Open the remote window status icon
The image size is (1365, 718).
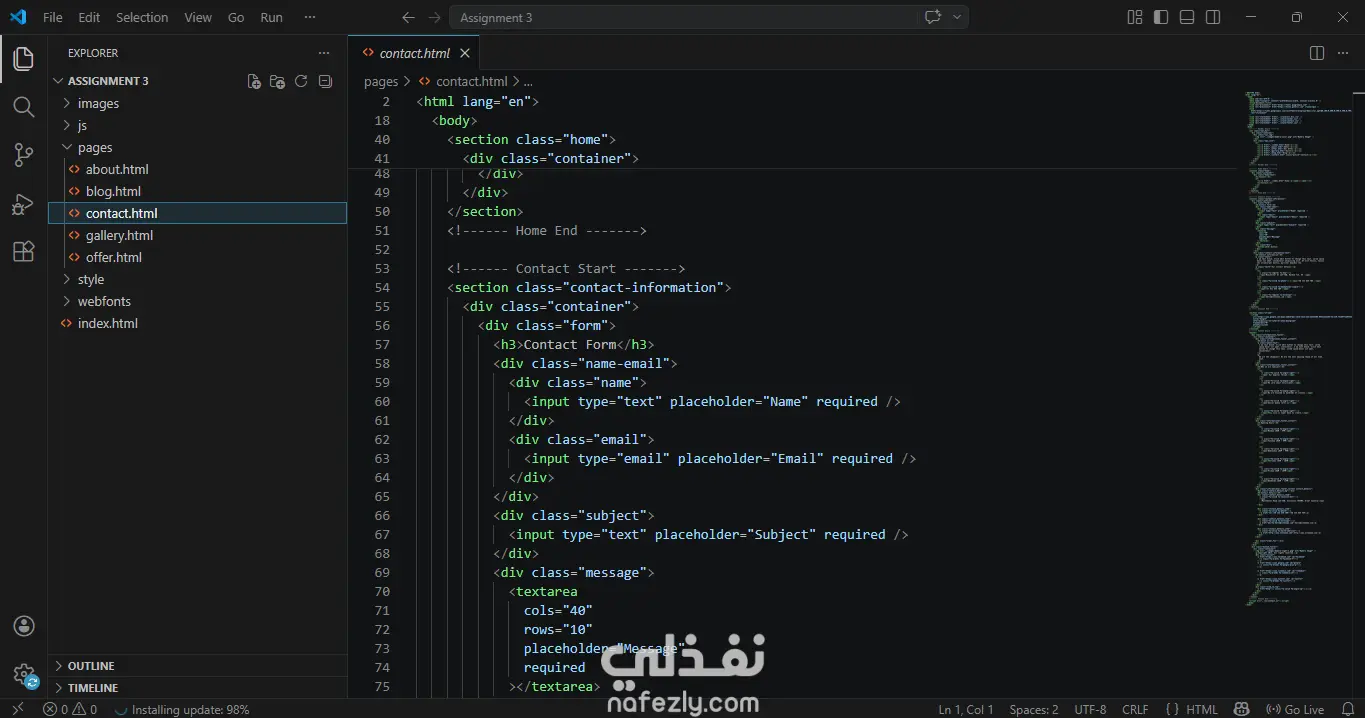point(17,709)
